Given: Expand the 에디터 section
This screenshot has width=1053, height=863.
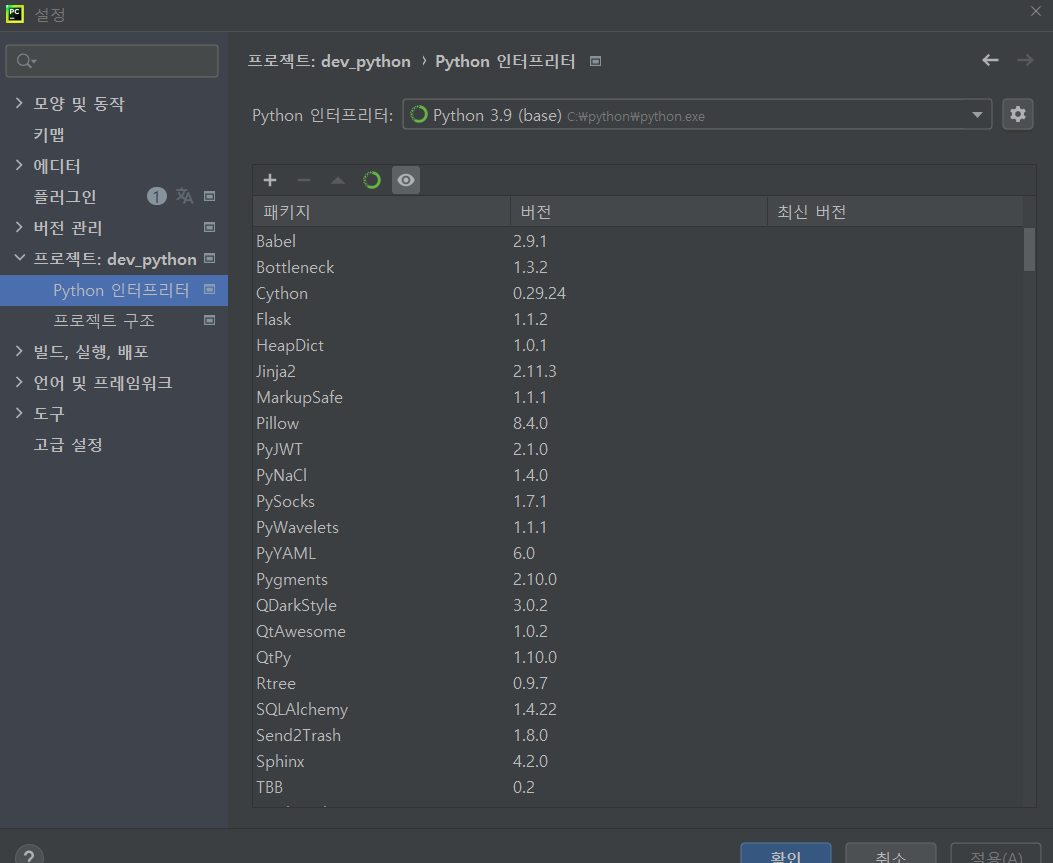Looking at the screenshot, I should pyautogui.click(x=19, y=165).
